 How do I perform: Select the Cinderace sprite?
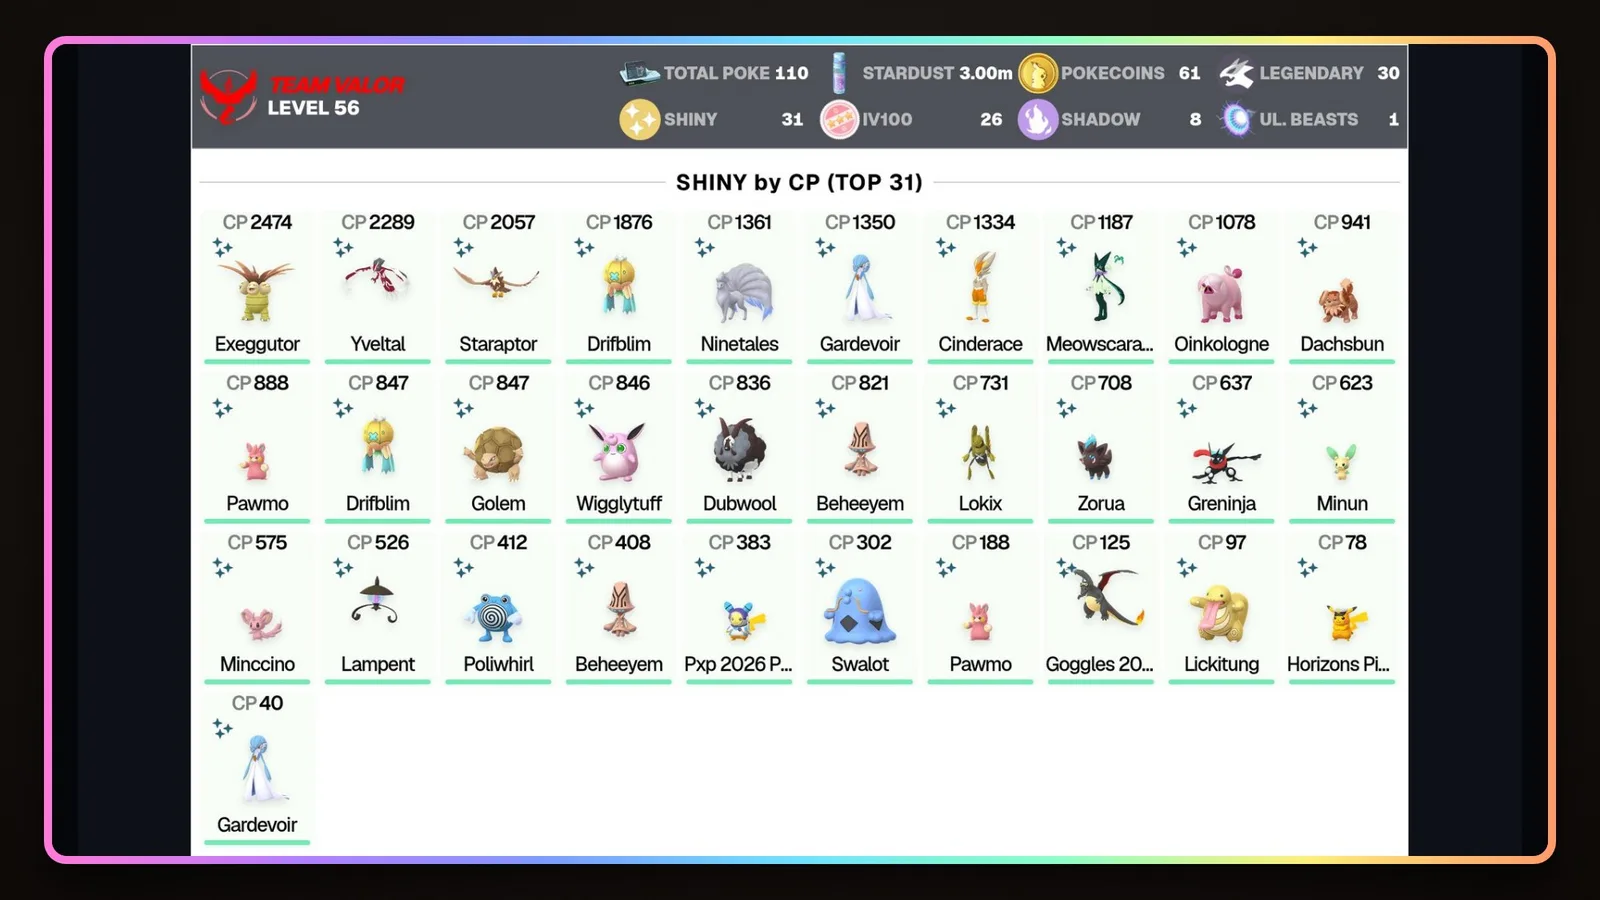(x=981, y=287)
